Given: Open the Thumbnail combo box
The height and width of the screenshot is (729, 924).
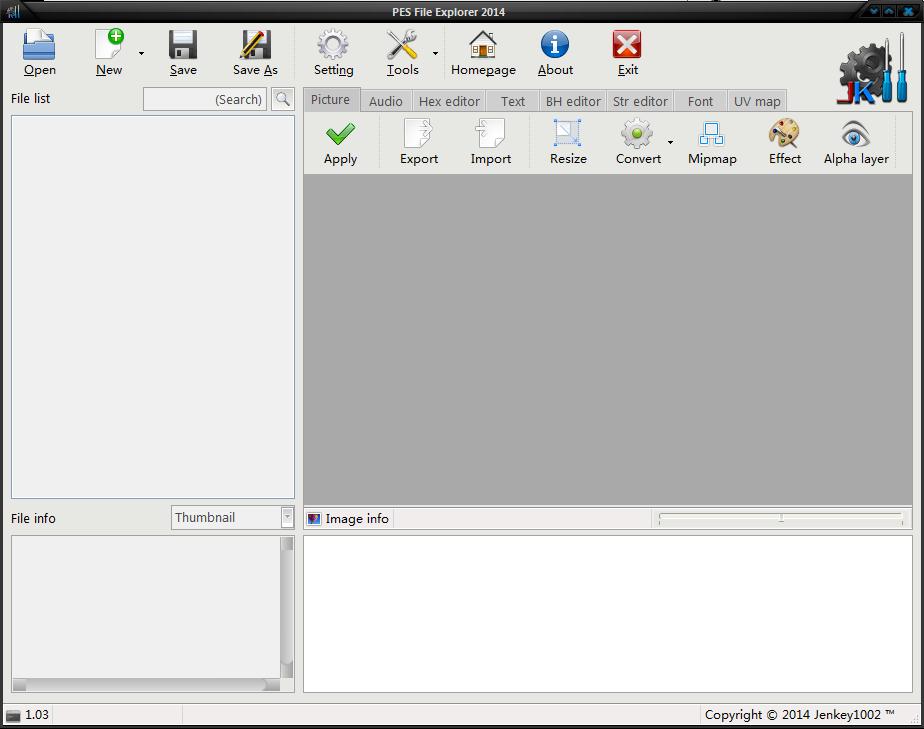Looking at the screenshot, I should 232,517.
